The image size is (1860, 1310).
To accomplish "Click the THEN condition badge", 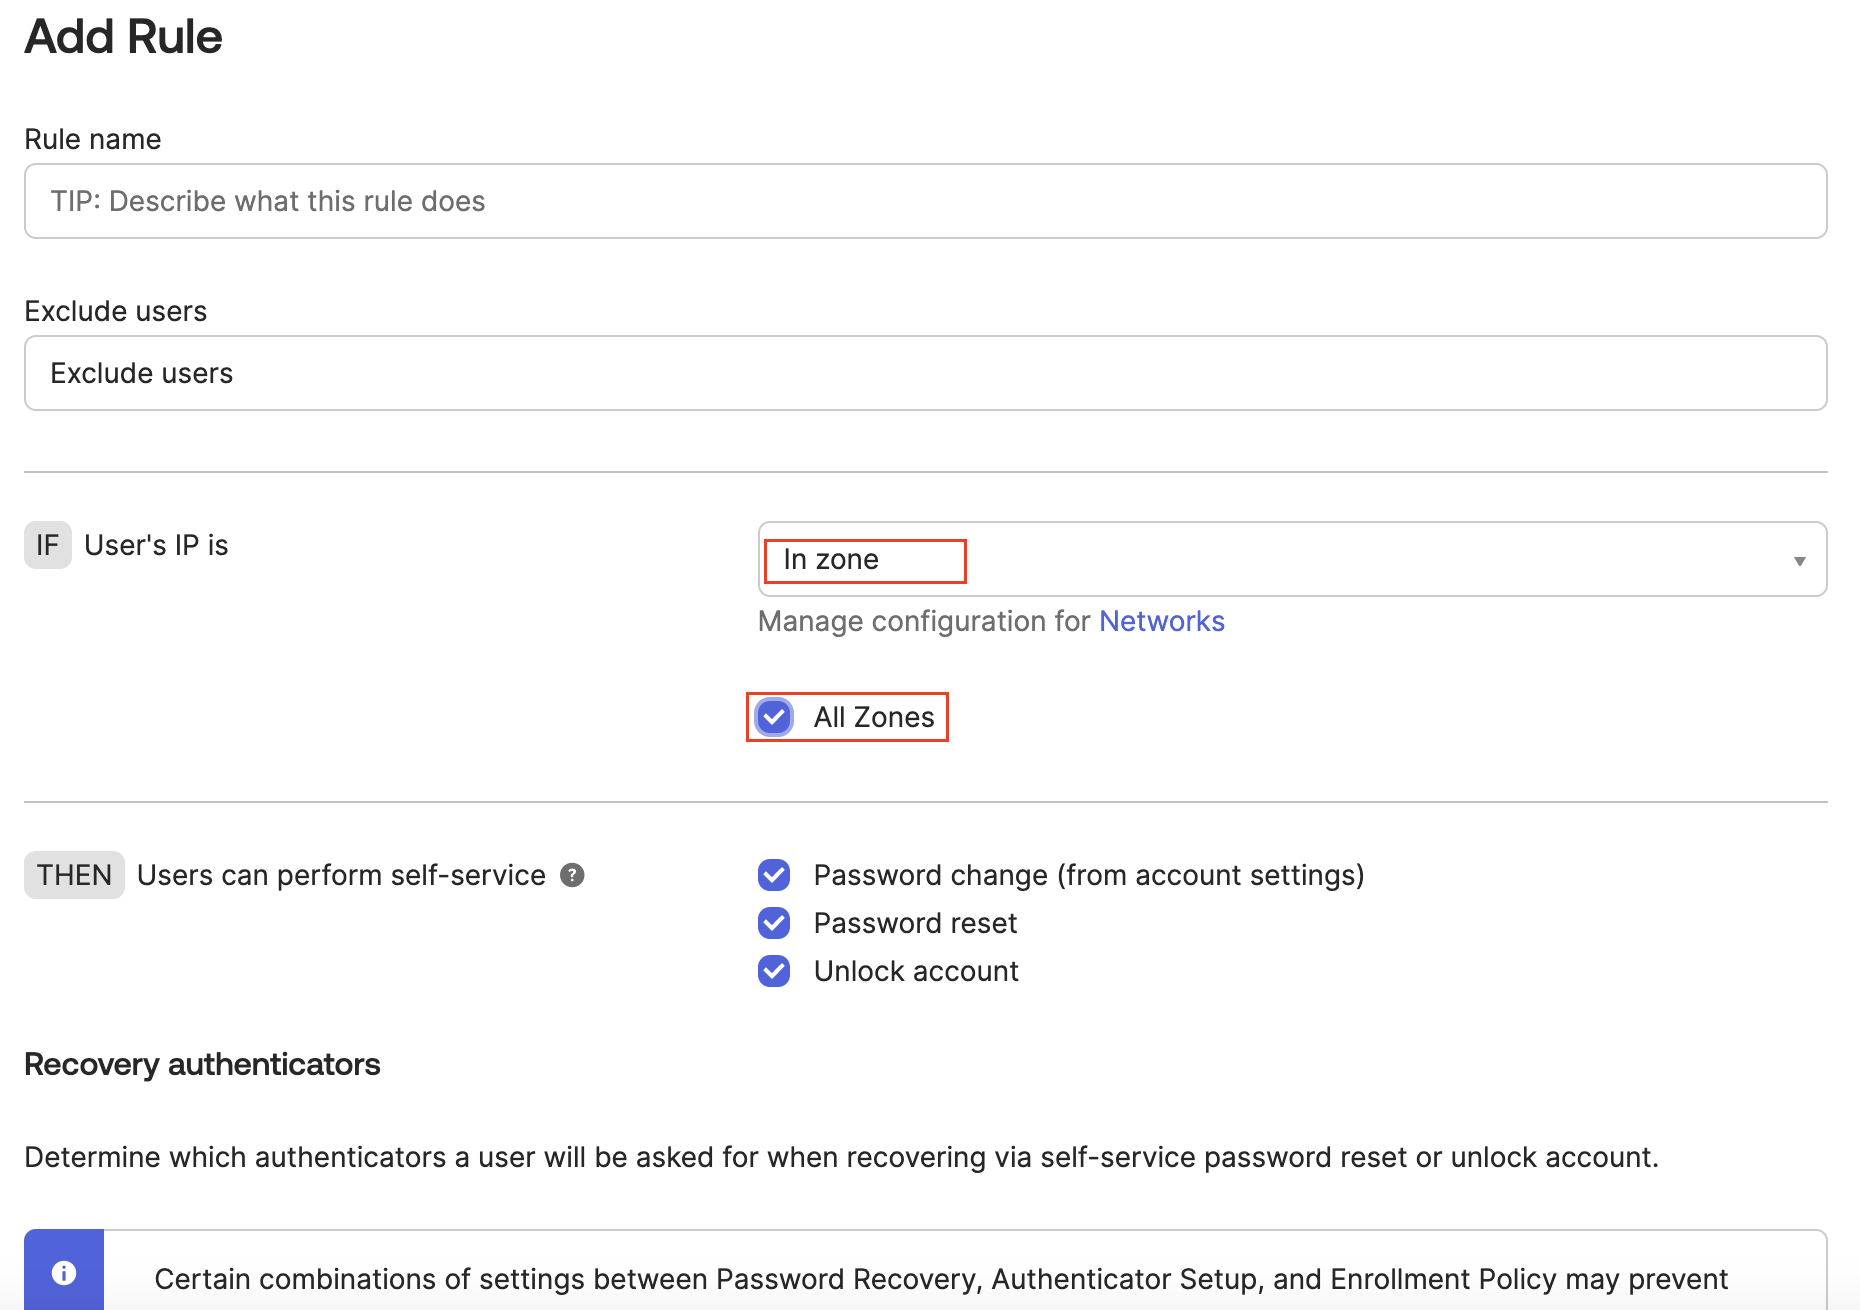I will 74,875.
